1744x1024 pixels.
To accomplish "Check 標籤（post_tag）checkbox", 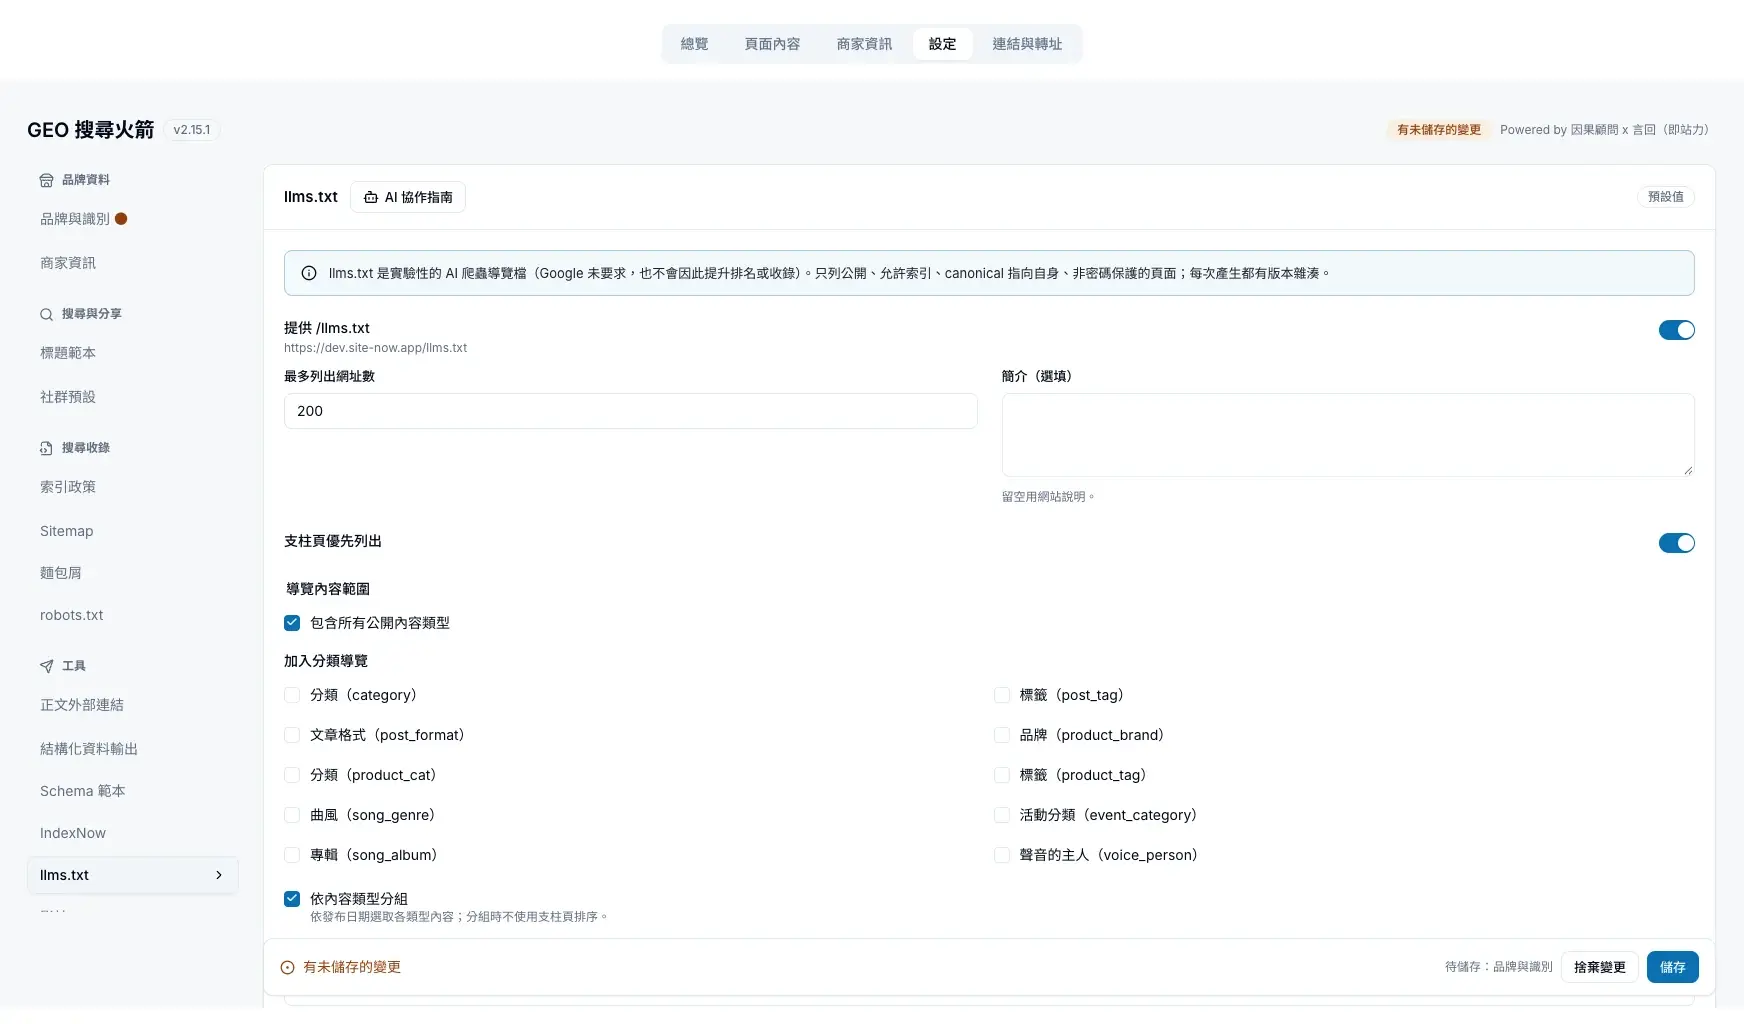I will coord(1002,695).
